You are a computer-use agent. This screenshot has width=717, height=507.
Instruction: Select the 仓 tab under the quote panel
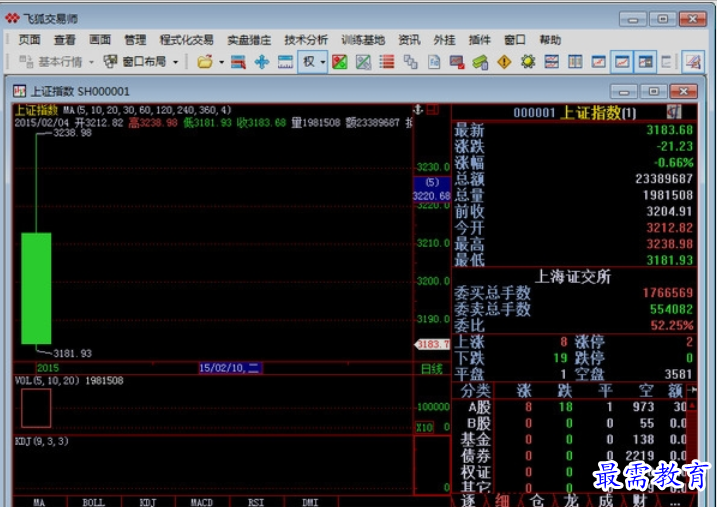tap(537, 501)
